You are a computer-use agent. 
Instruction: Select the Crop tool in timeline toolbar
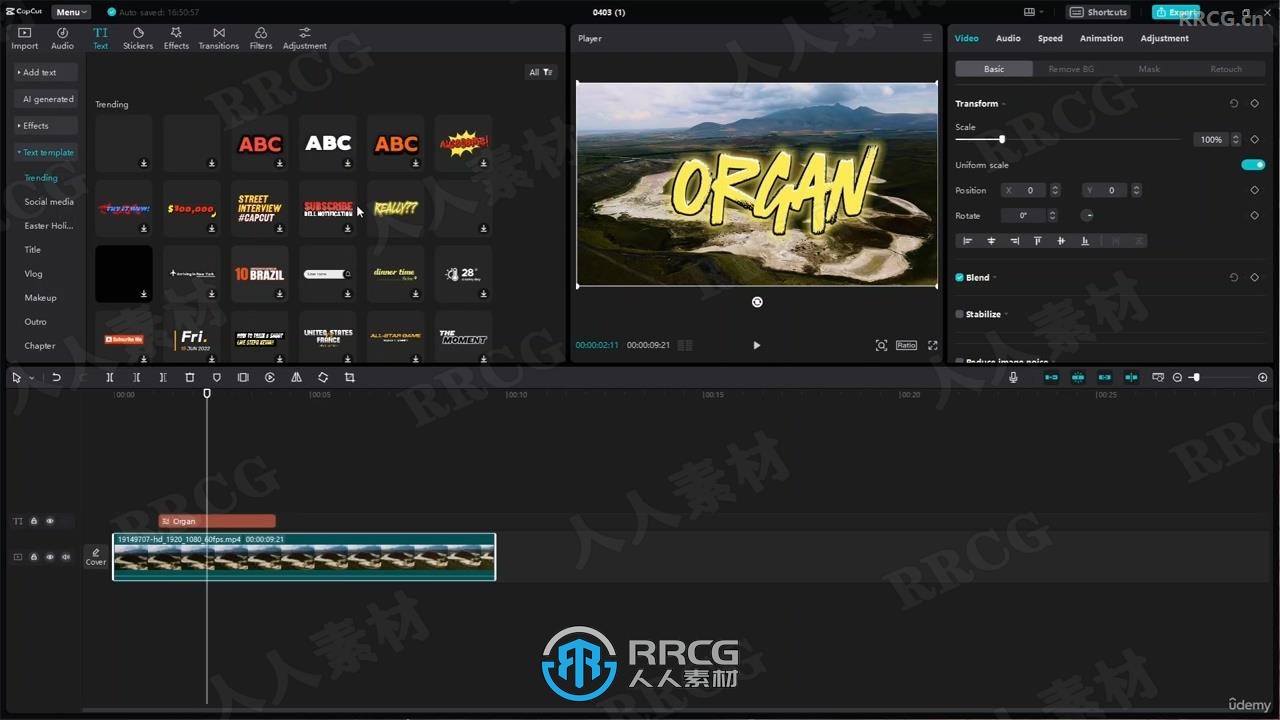point(350,377)
